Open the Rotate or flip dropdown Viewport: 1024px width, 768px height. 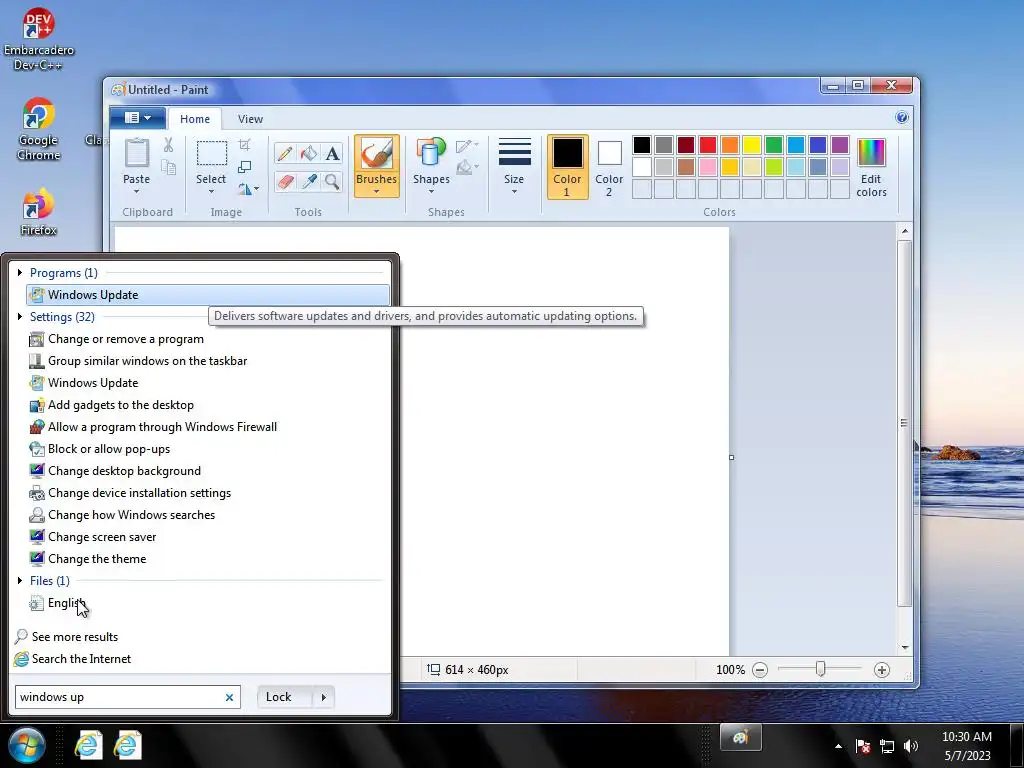pos(248,189)
